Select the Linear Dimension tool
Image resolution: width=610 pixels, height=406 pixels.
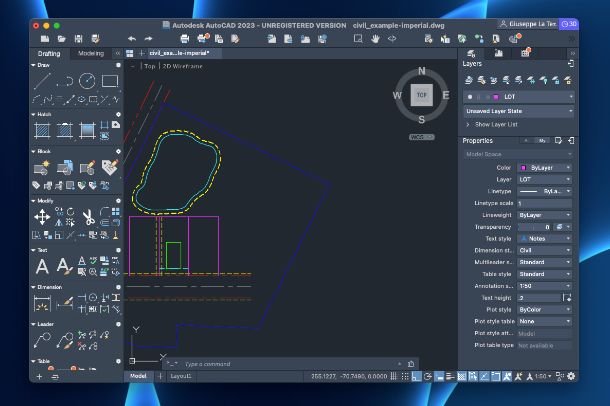click(x=42, y=304)
